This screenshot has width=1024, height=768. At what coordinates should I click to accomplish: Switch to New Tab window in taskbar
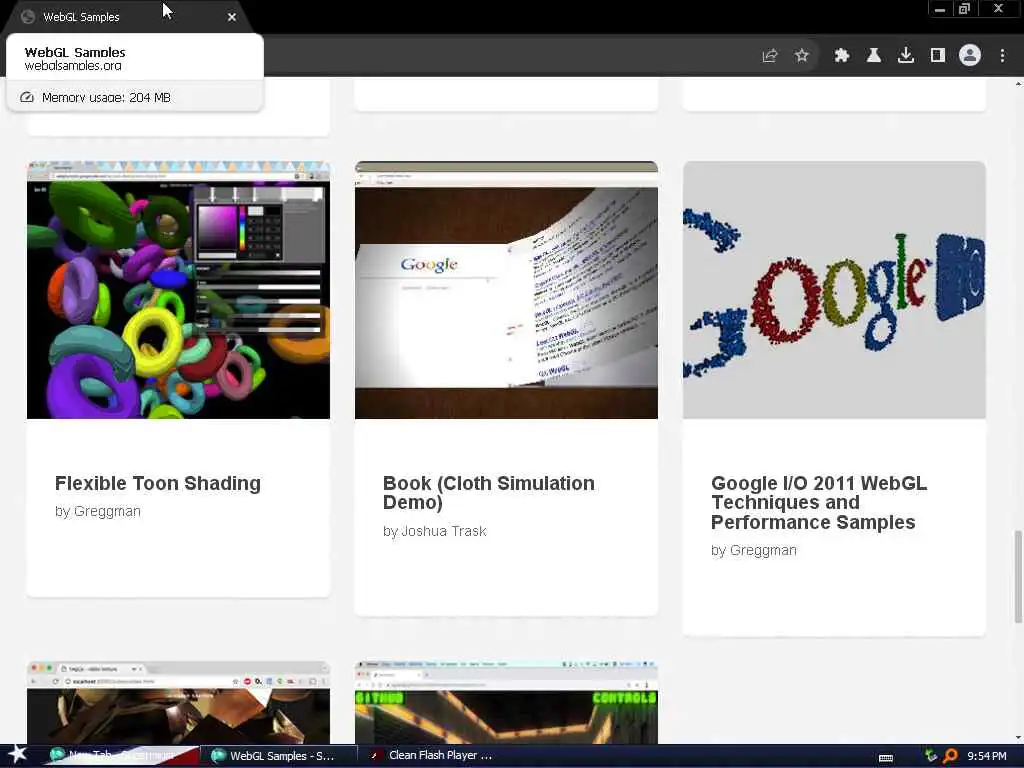pyautogui.click(x=121, y=756)
